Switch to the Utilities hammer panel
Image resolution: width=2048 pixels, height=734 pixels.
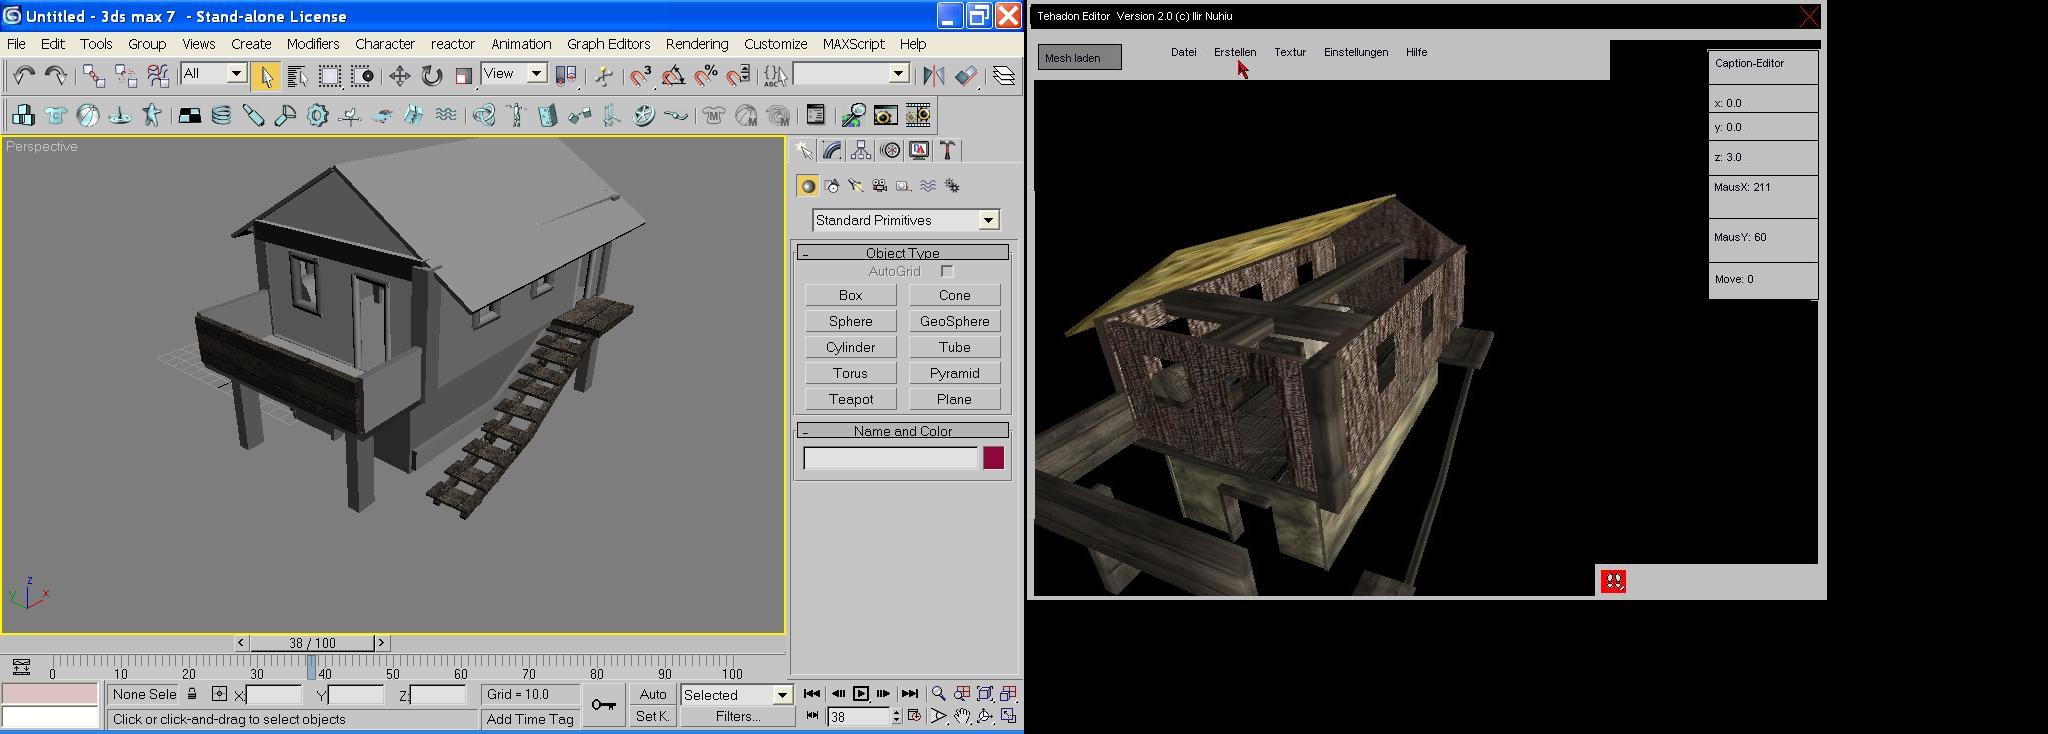coord(947,150)
